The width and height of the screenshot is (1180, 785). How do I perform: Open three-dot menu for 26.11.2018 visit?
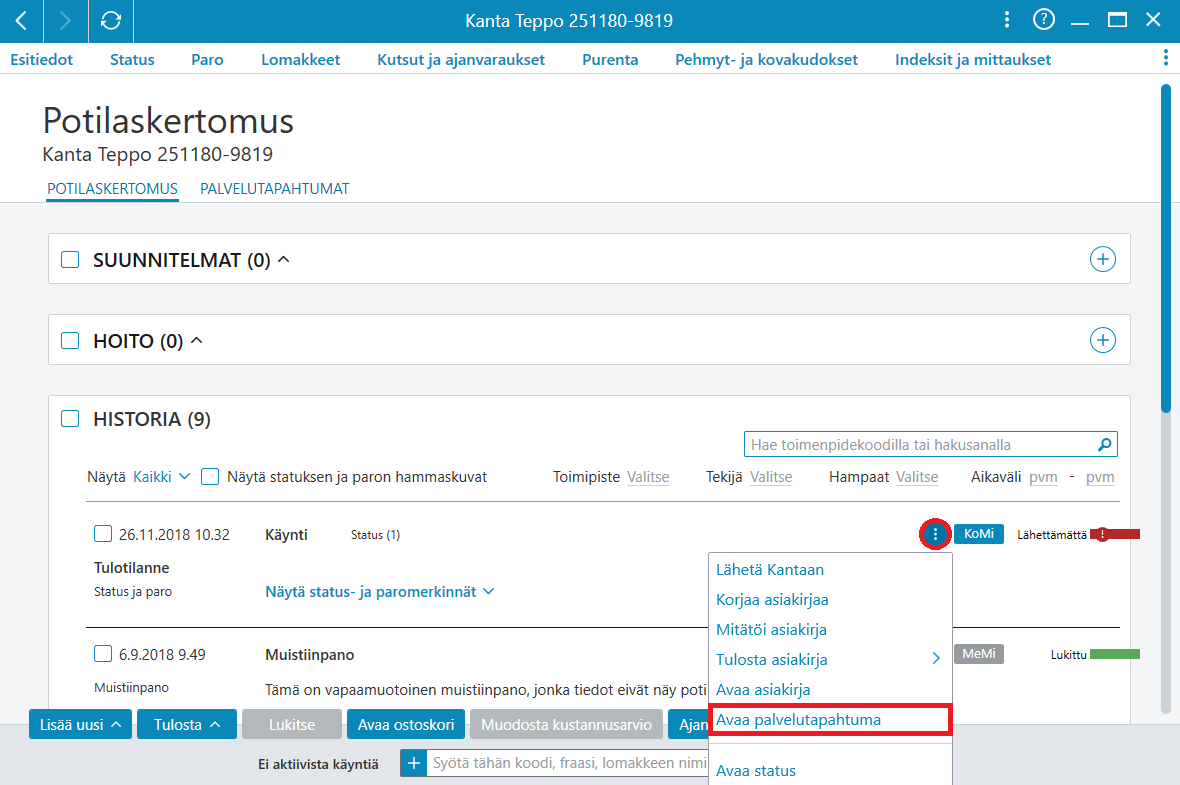click(935, 534)
